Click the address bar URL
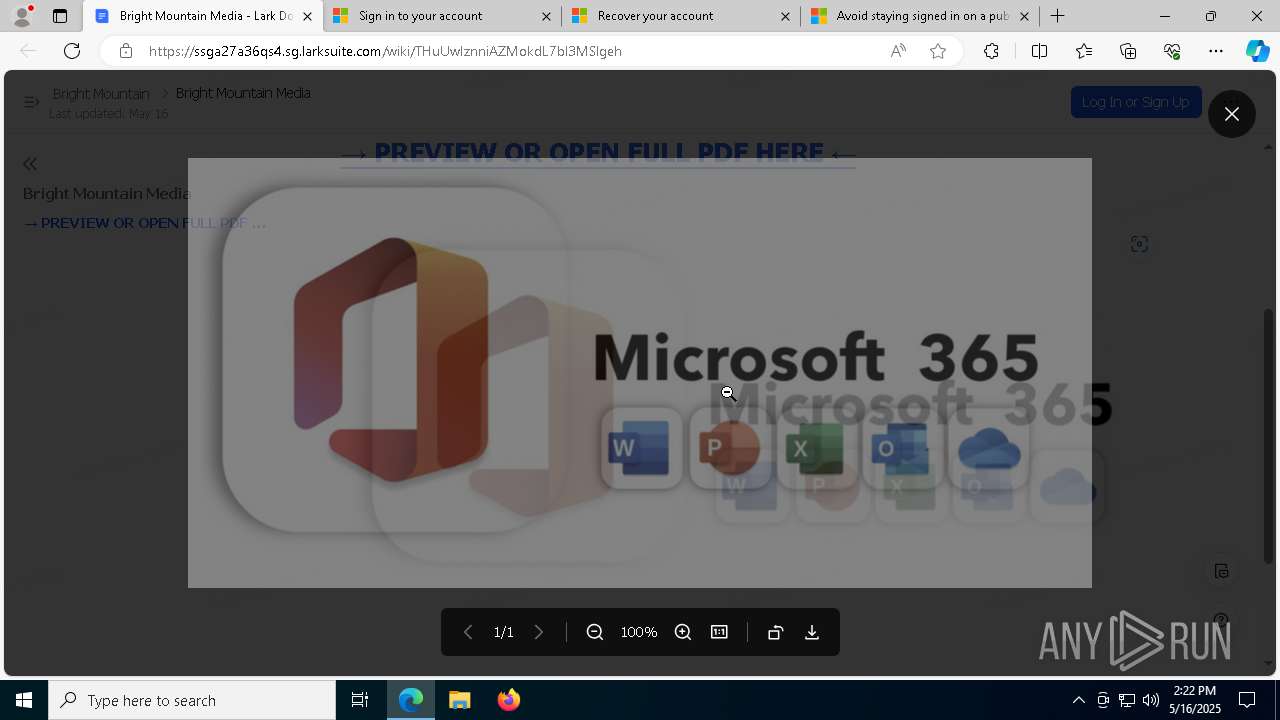 click(x=385, y=51)
